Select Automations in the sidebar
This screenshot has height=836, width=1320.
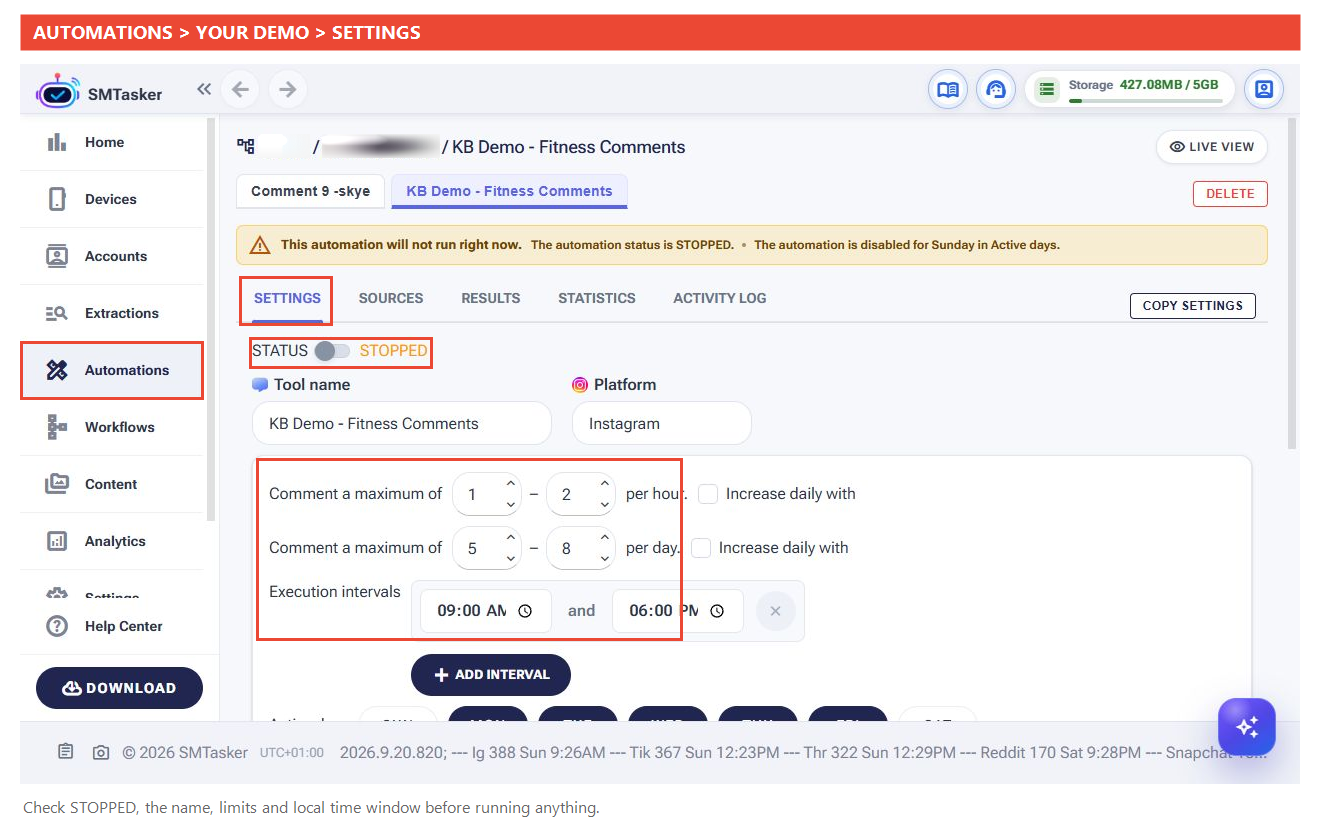coord(112,370)
